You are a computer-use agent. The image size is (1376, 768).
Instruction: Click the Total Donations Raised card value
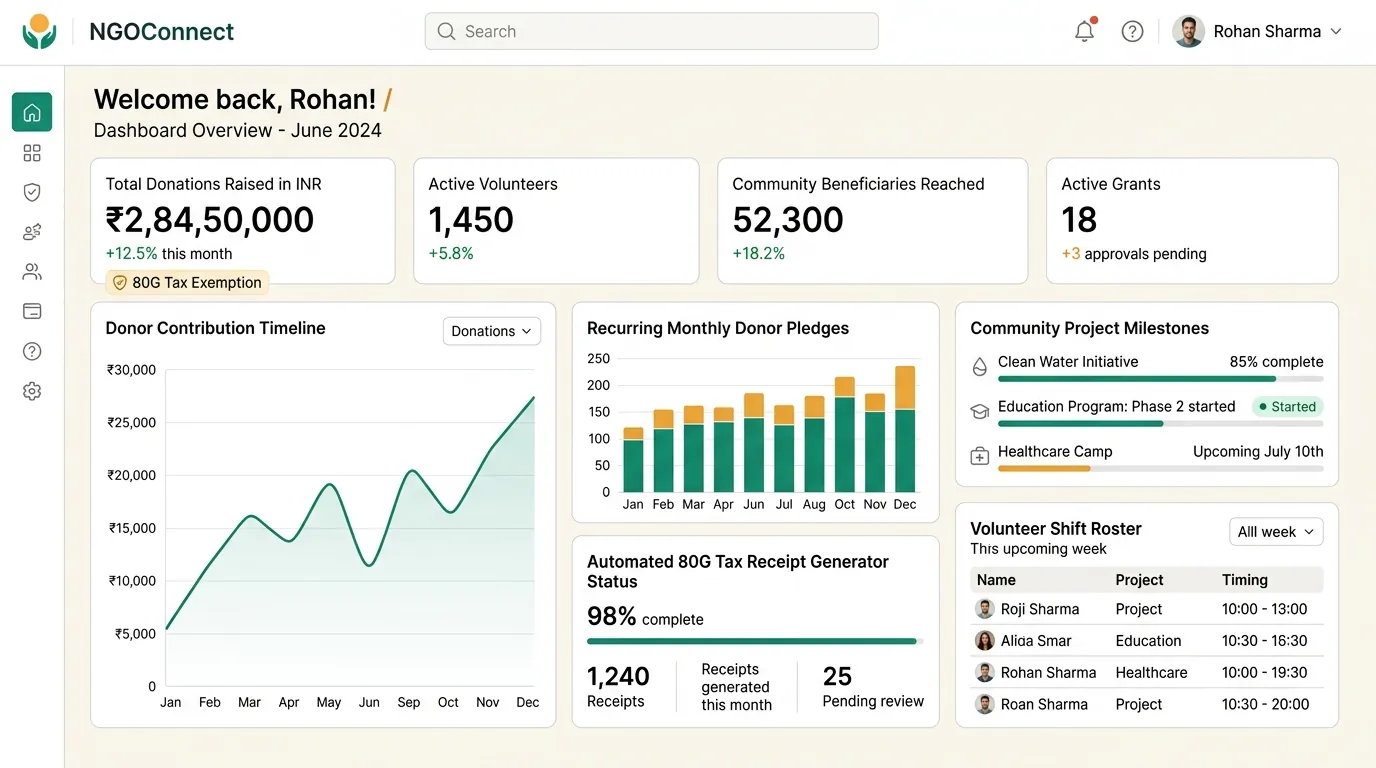(x=210, y=220)
